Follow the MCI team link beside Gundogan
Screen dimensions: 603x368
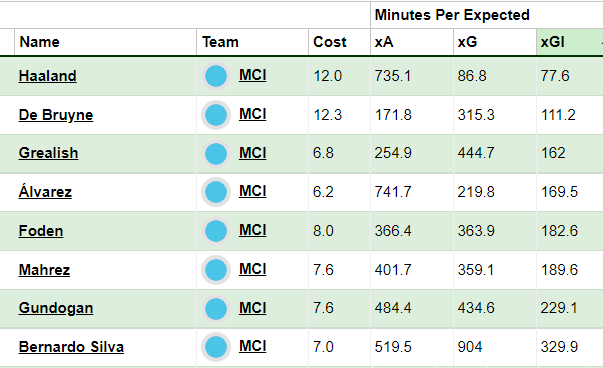click(253, 308)
